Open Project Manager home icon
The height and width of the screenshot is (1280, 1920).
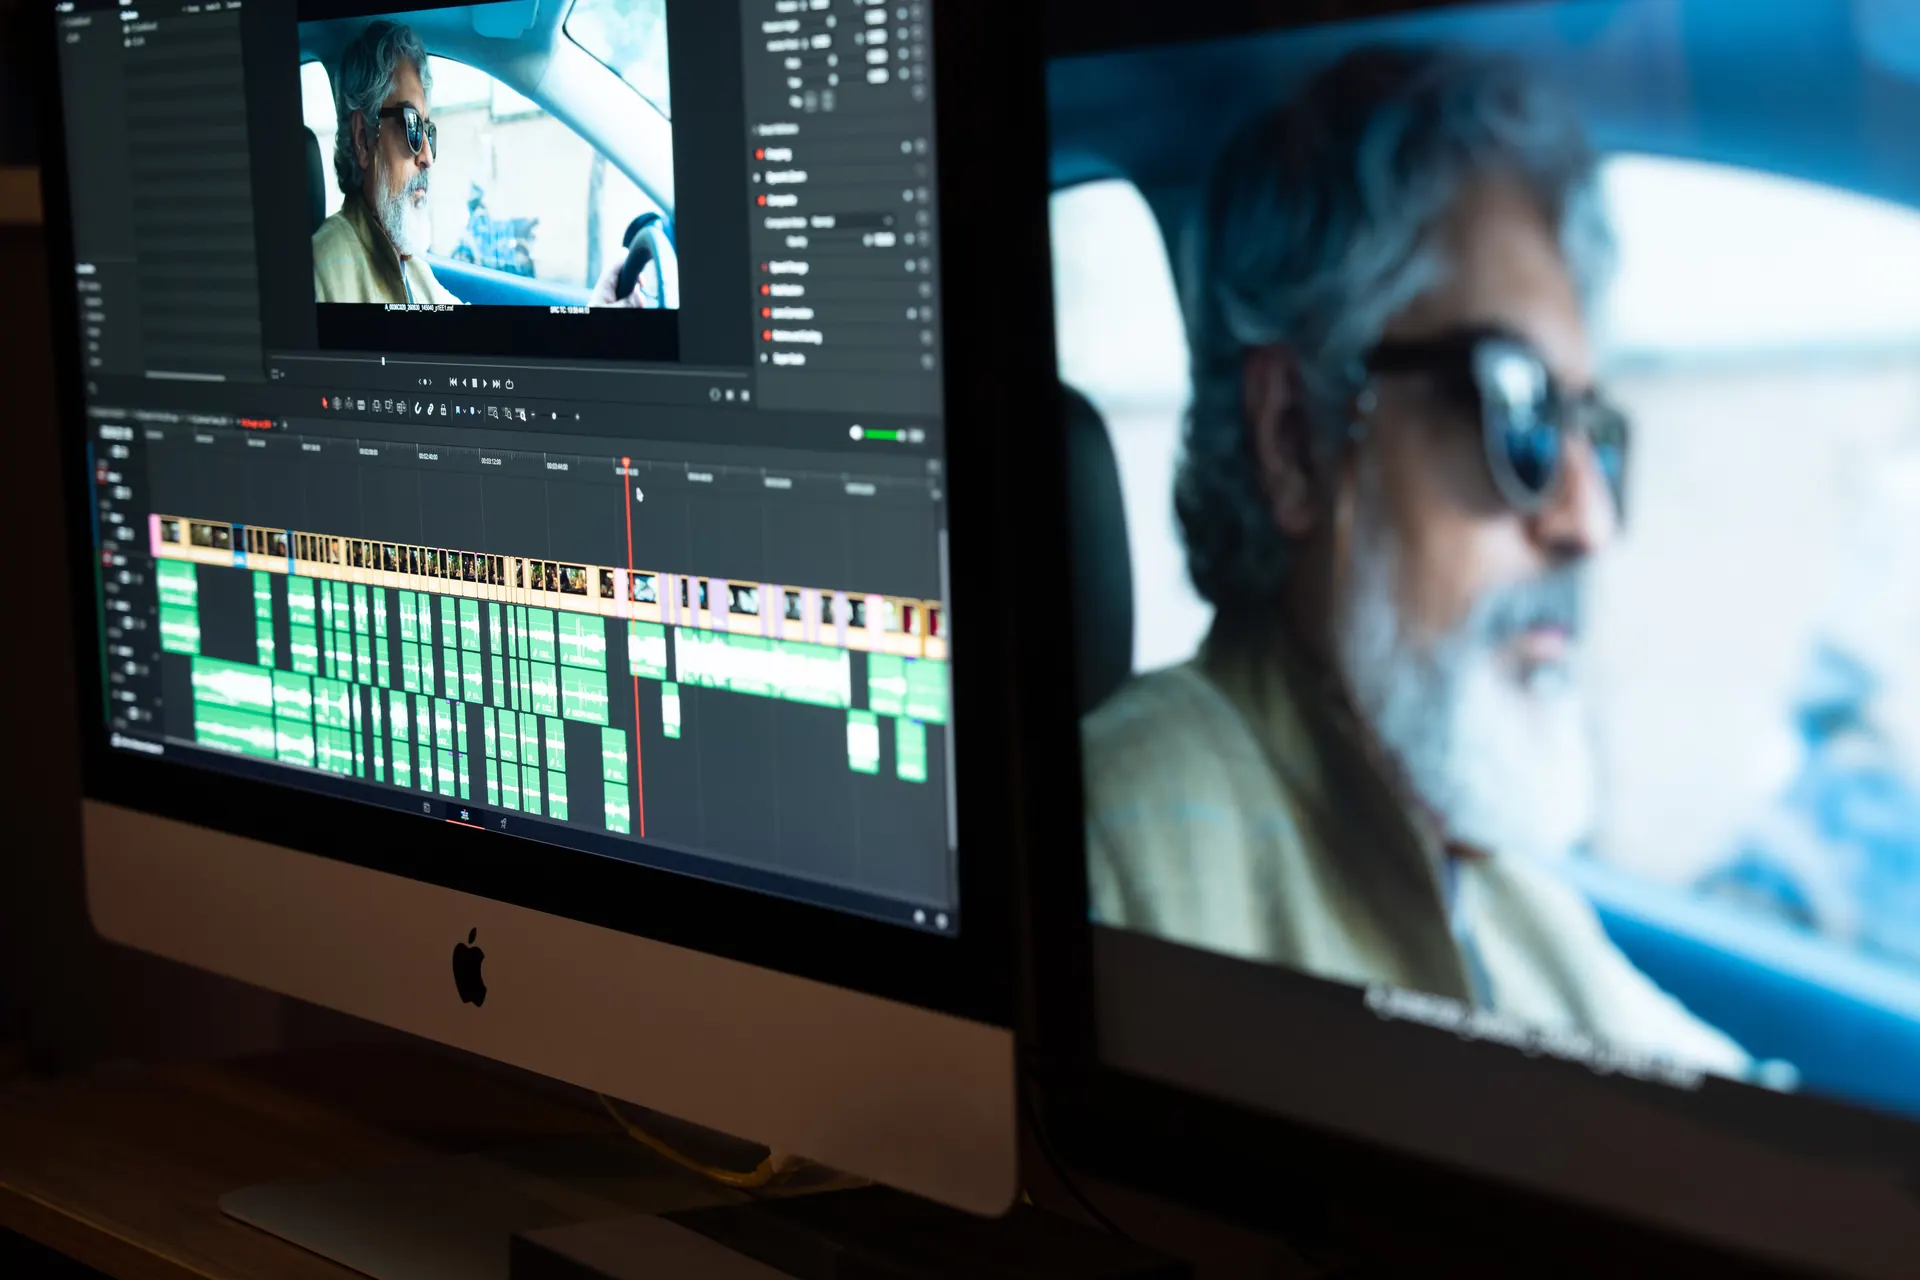(919, 915)
